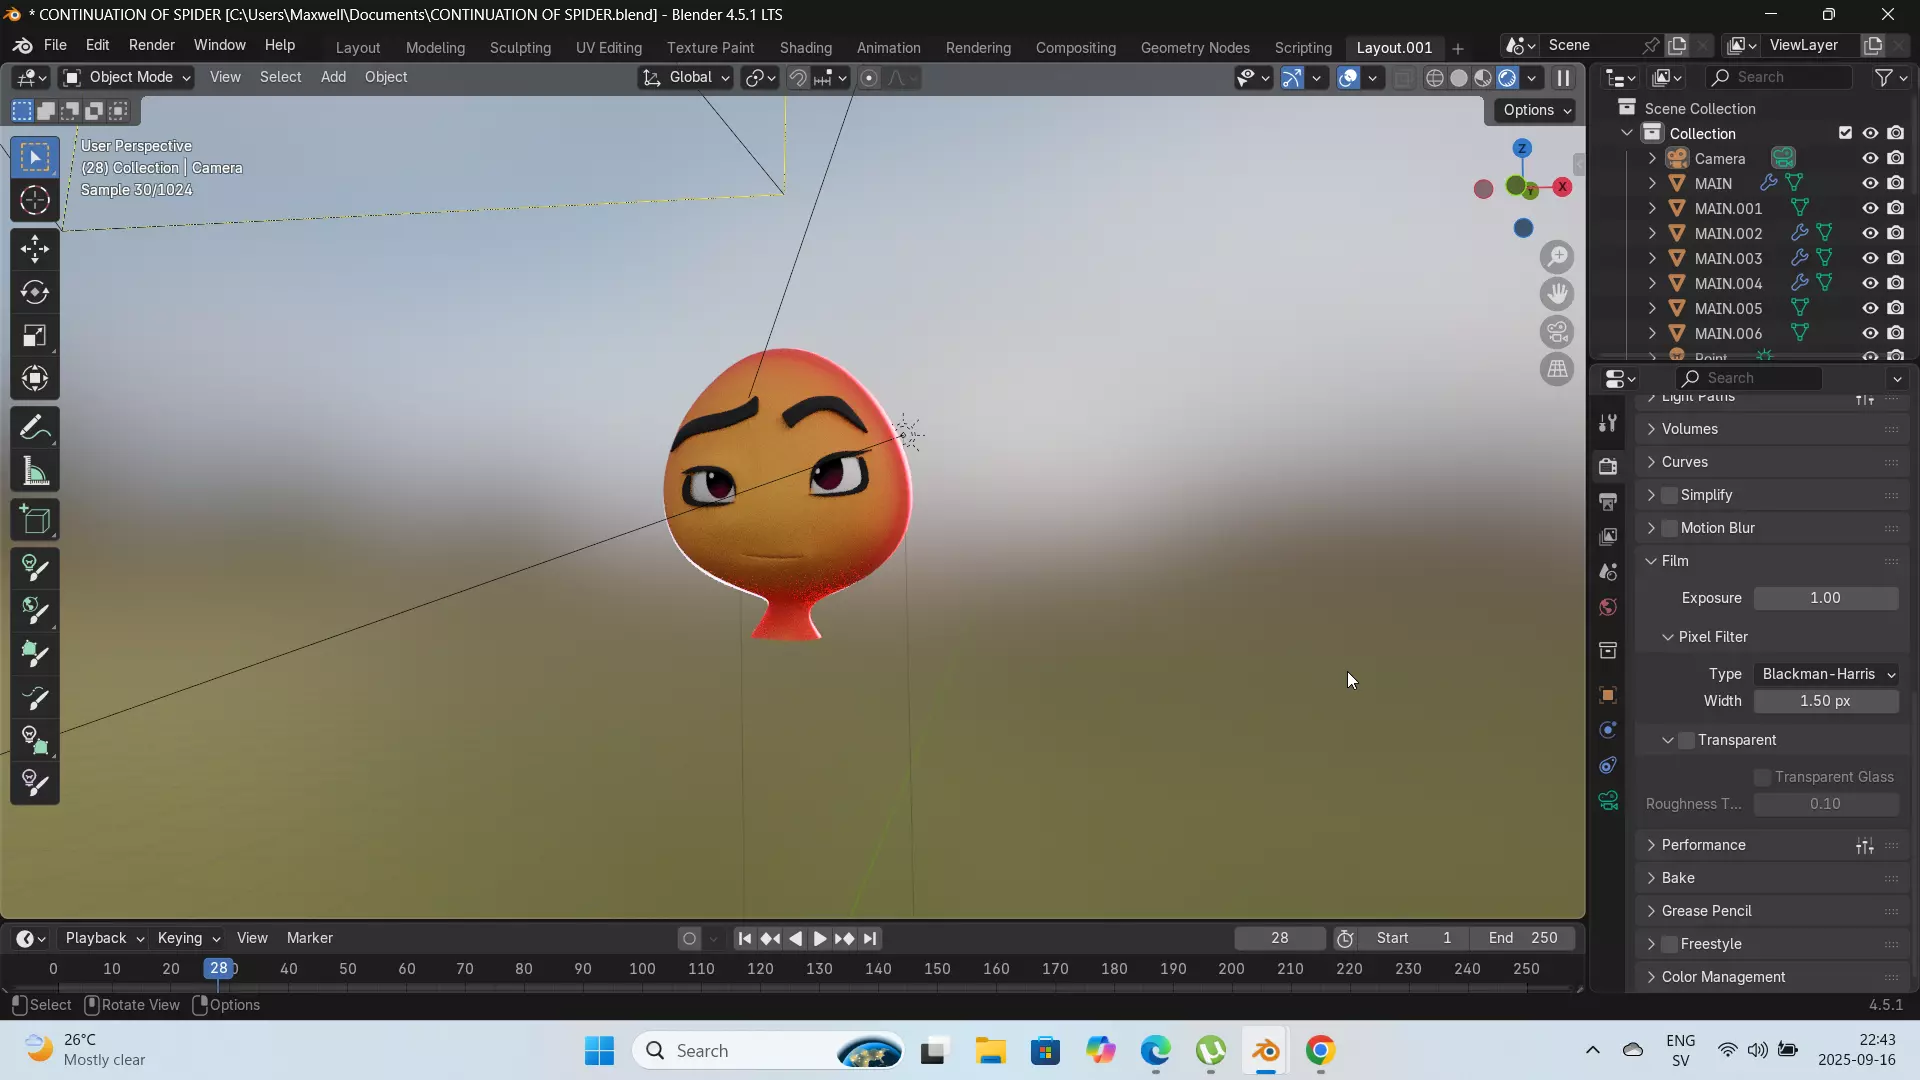Open the Physics properties tab icon
Viewport: 1920px width, 1080px height.
click(x=1608, y=730)
